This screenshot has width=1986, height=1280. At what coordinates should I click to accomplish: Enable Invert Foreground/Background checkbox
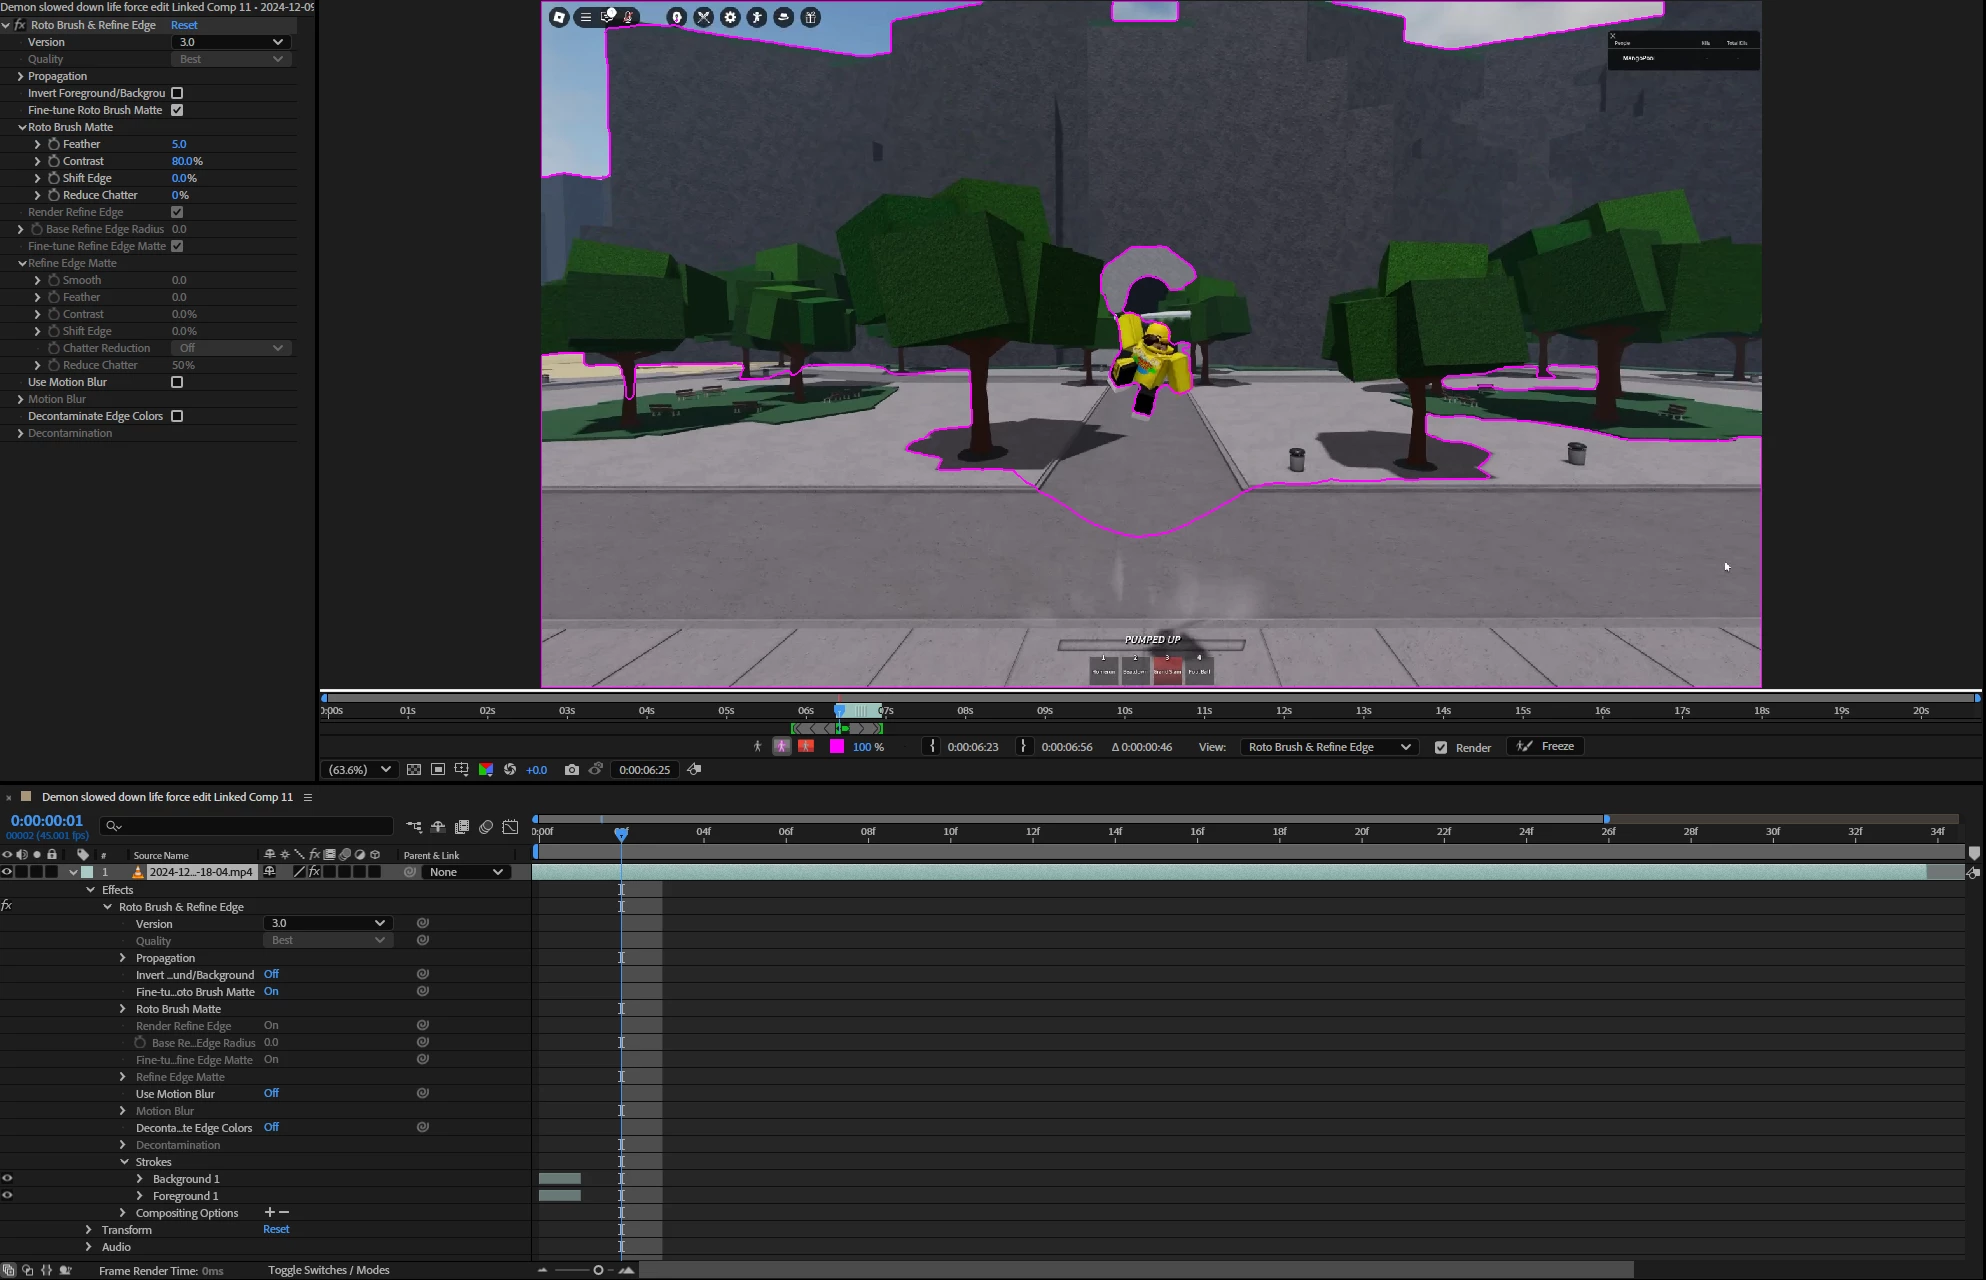pos(177,93)
